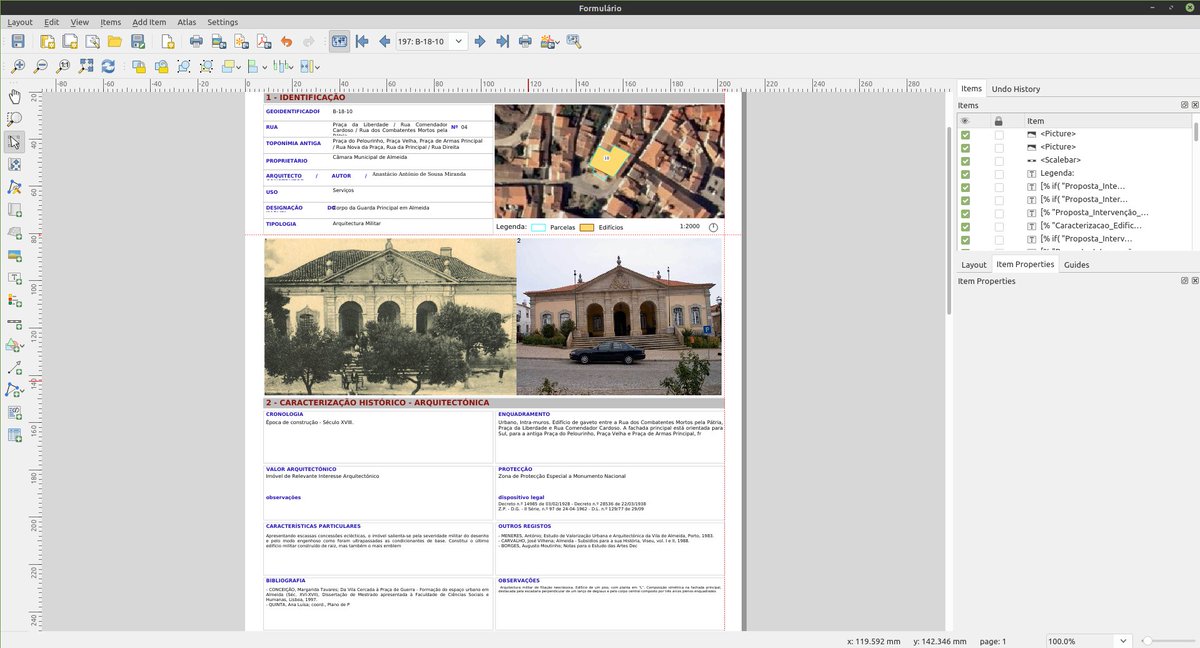Lock the selected items

pos(138,66)
